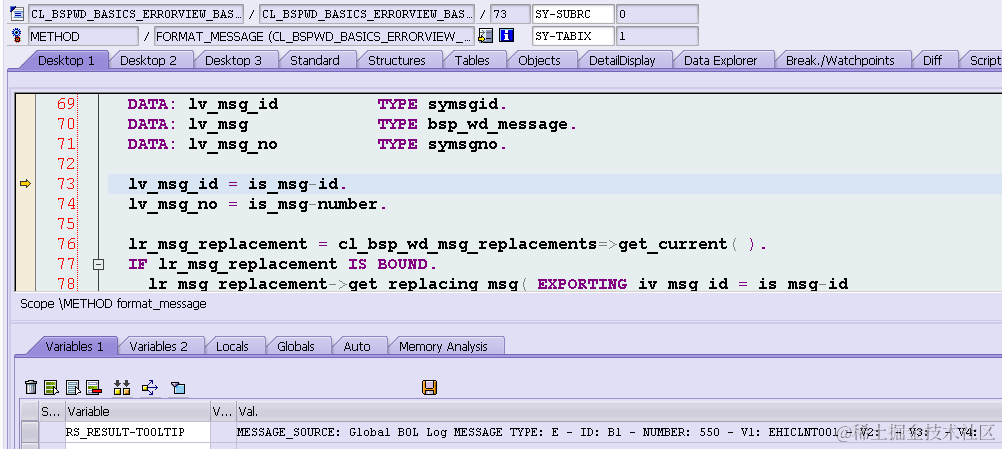Viewport: 1002px width, 449px height.
Task: Collapse the IF block at line 77
Action: [x=98, y=264]
